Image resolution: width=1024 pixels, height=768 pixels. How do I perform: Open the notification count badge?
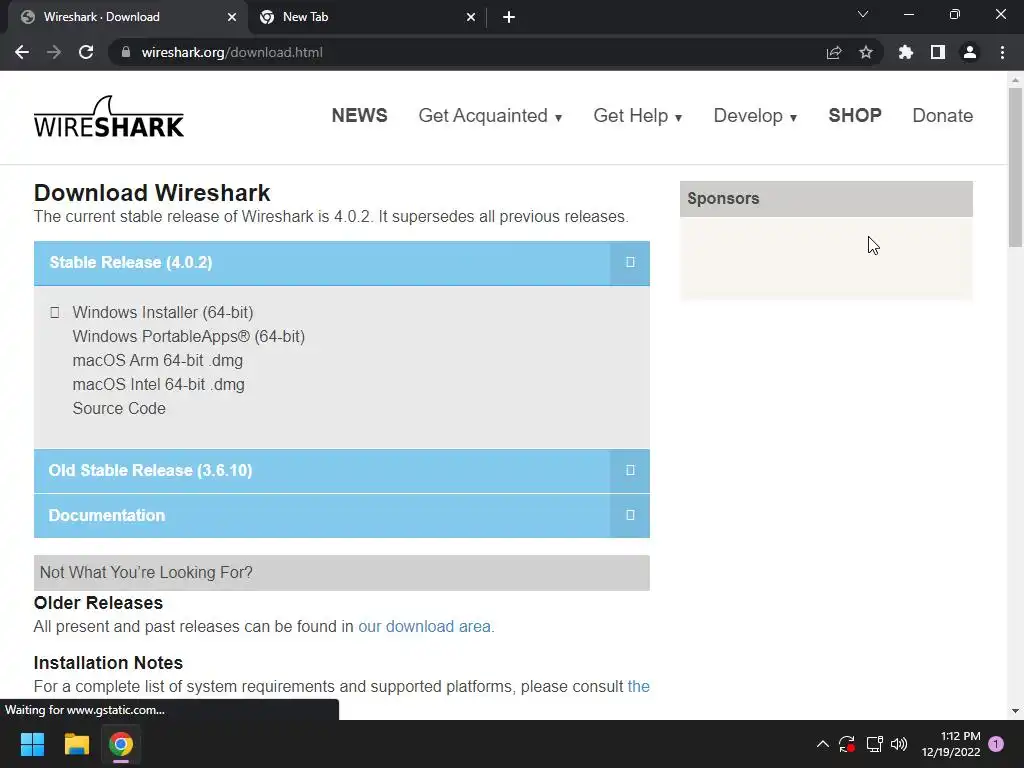pos(996,744)
